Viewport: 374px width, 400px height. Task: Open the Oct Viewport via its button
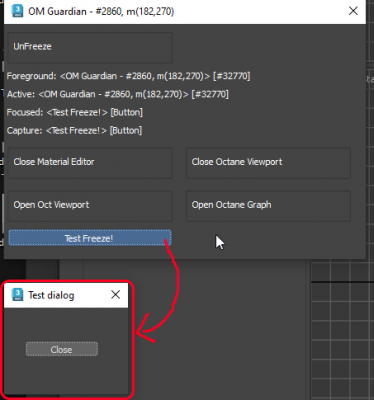point(90,206)
